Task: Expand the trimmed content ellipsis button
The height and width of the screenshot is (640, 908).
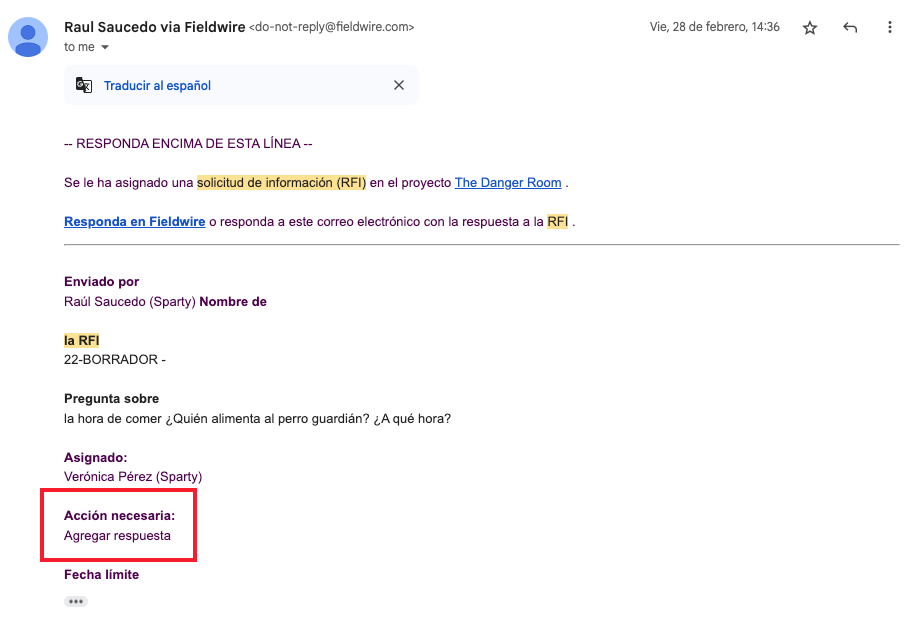Action: click(x=76, y=601)
